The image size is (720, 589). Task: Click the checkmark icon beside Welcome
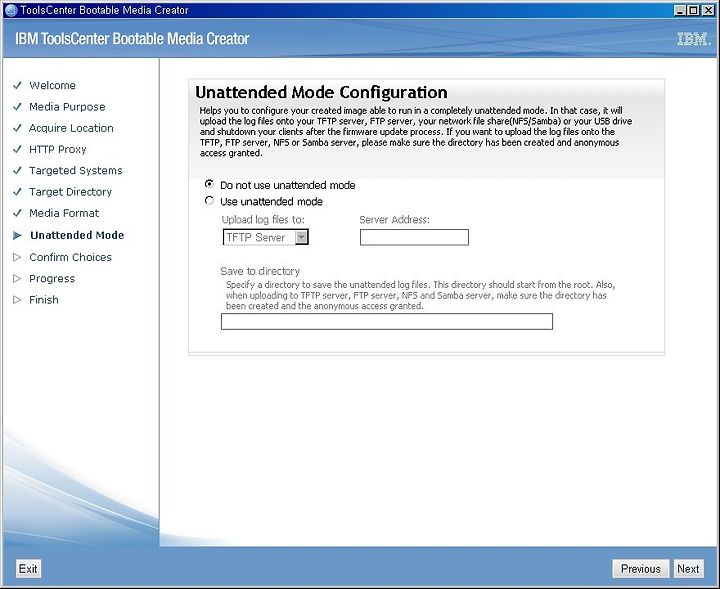click(x=17, y=85)
